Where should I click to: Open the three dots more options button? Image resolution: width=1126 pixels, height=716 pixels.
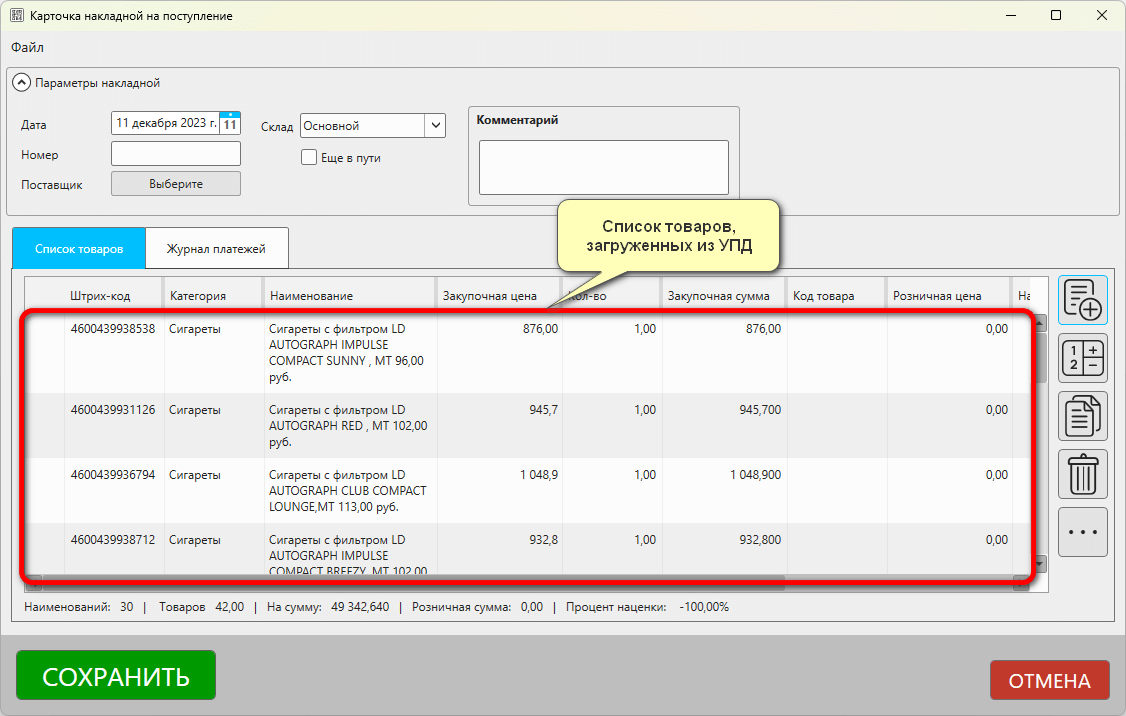coord(1083,532)
